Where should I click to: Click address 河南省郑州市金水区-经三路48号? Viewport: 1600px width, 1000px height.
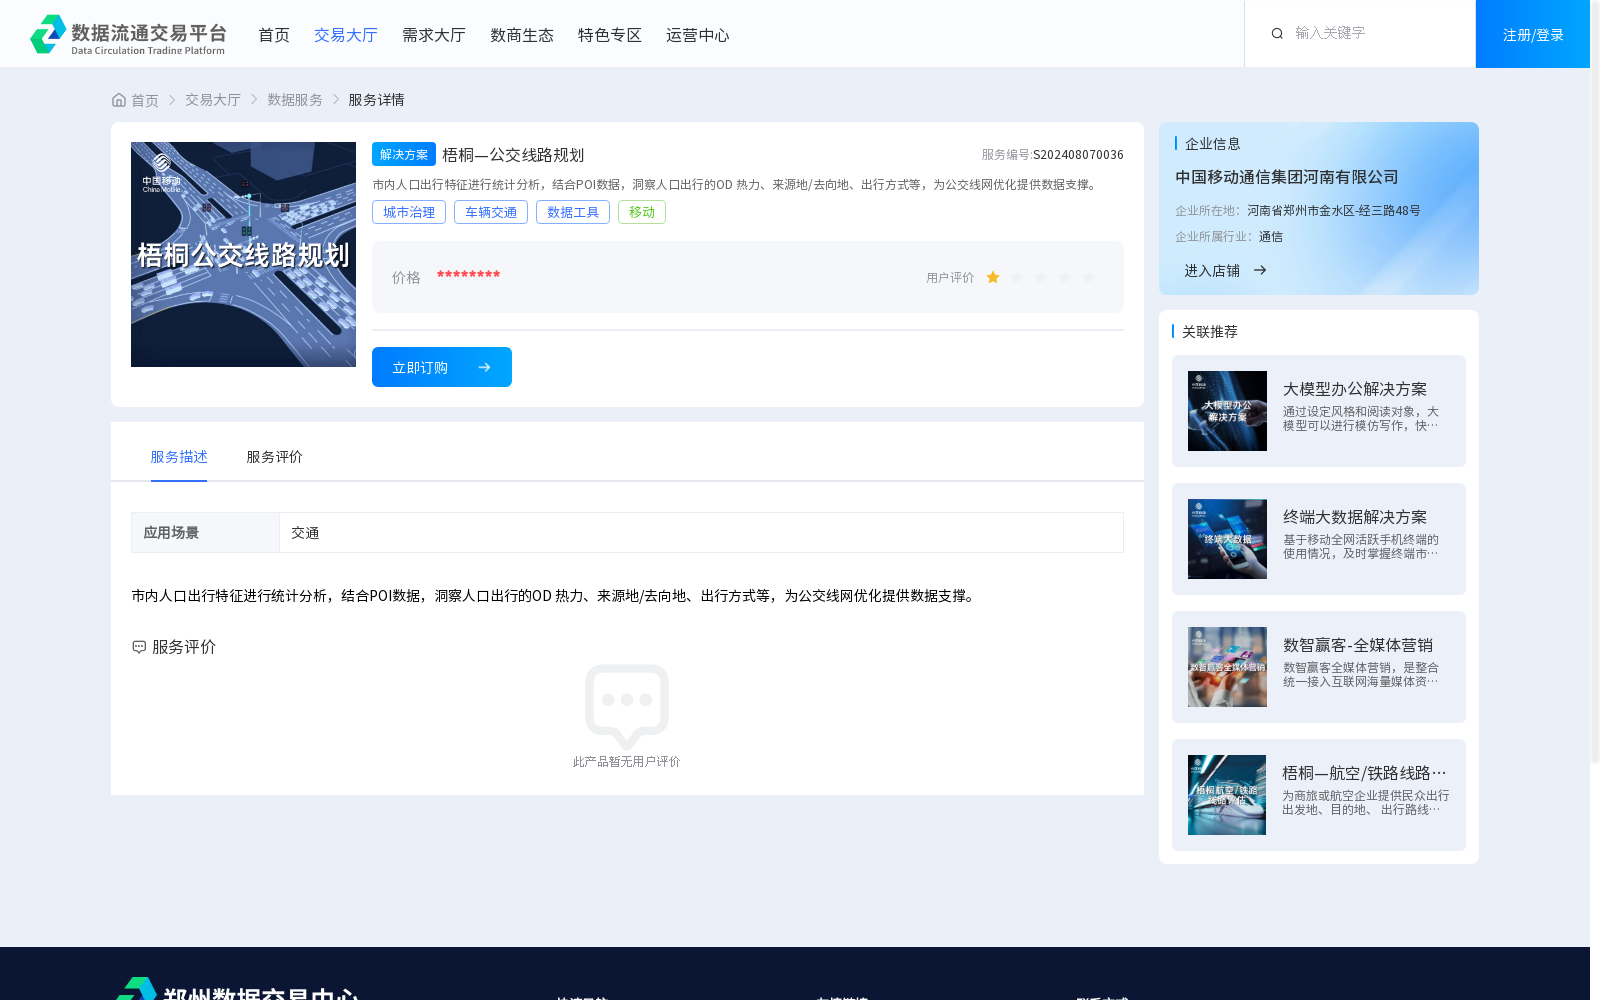click(1334, 211)
